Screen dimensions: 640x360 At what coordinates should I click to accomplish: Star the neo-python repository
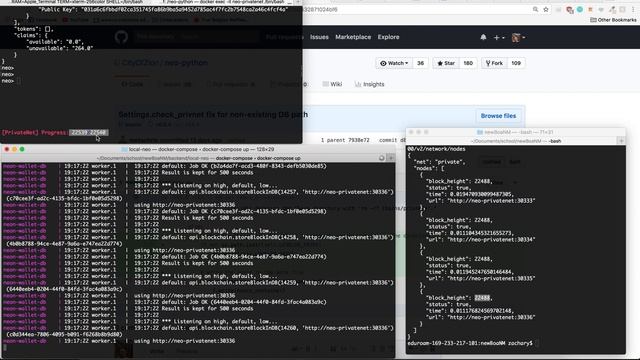pos(446,63)
